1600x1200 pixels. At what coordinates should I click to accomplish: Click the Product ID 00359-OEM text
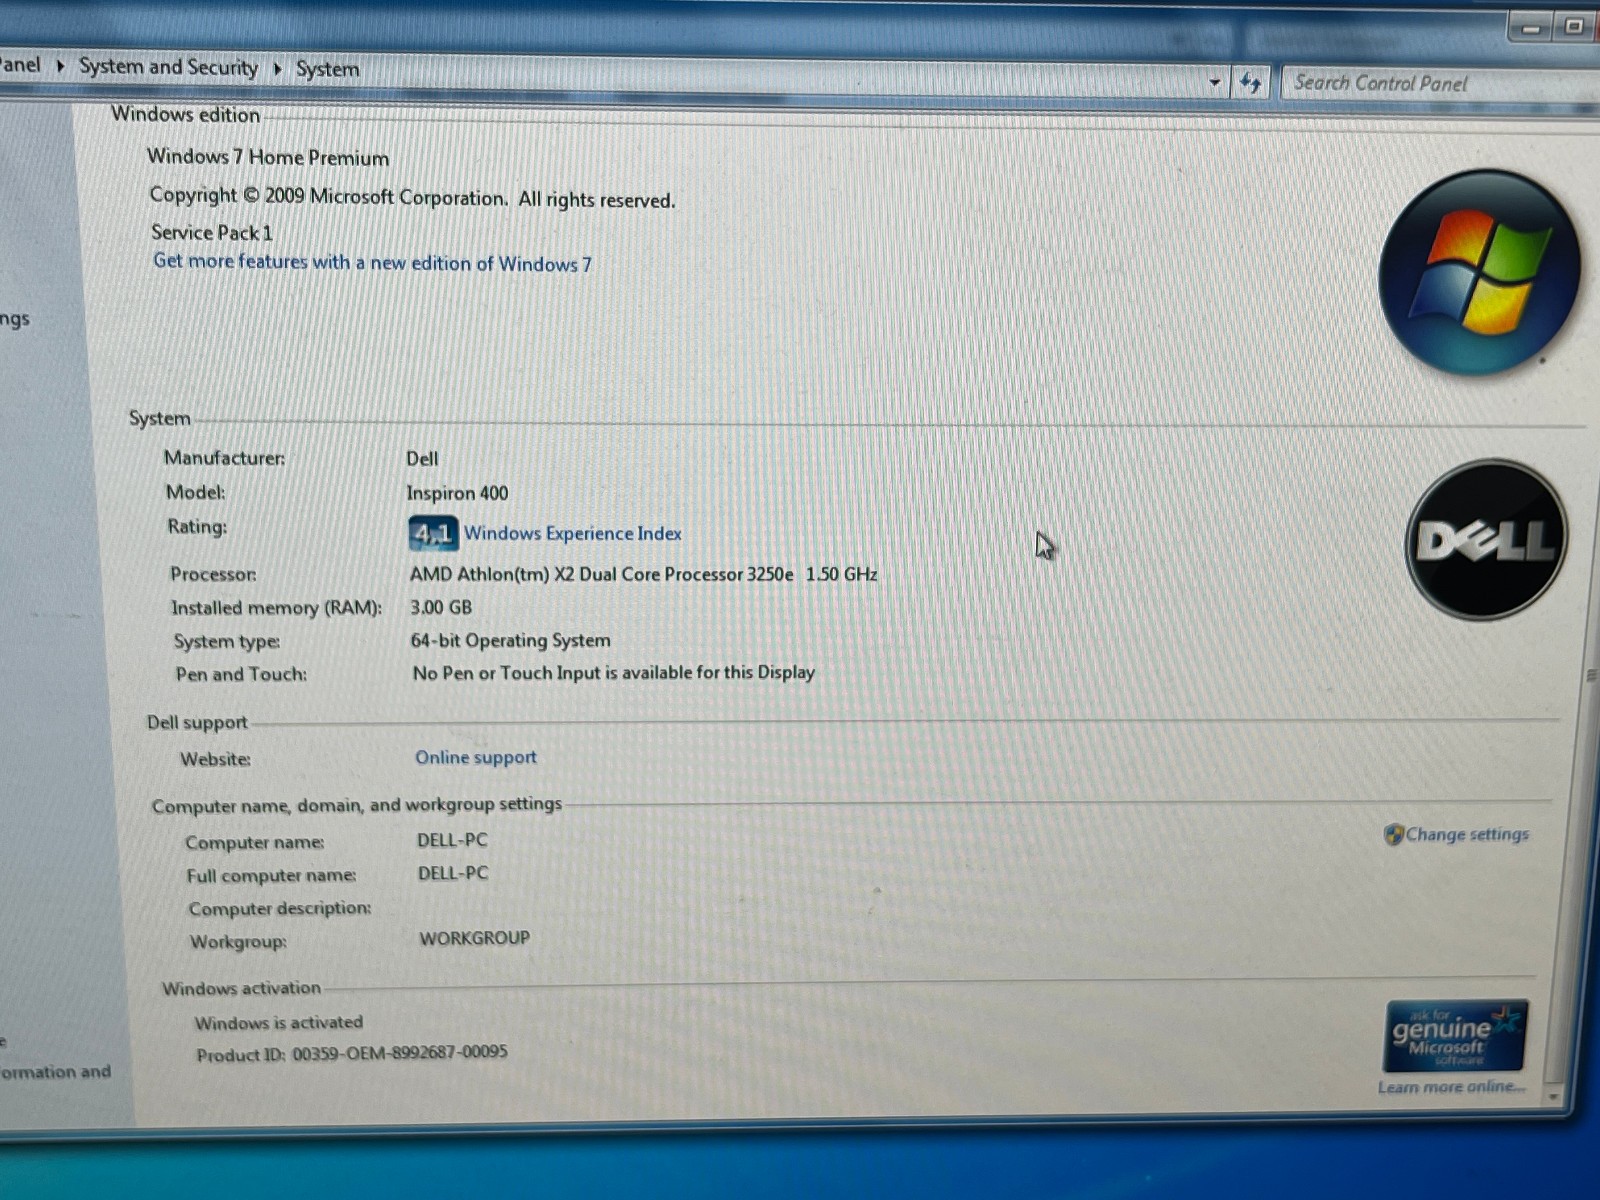pyautogui.click(x=352, y=1053)
